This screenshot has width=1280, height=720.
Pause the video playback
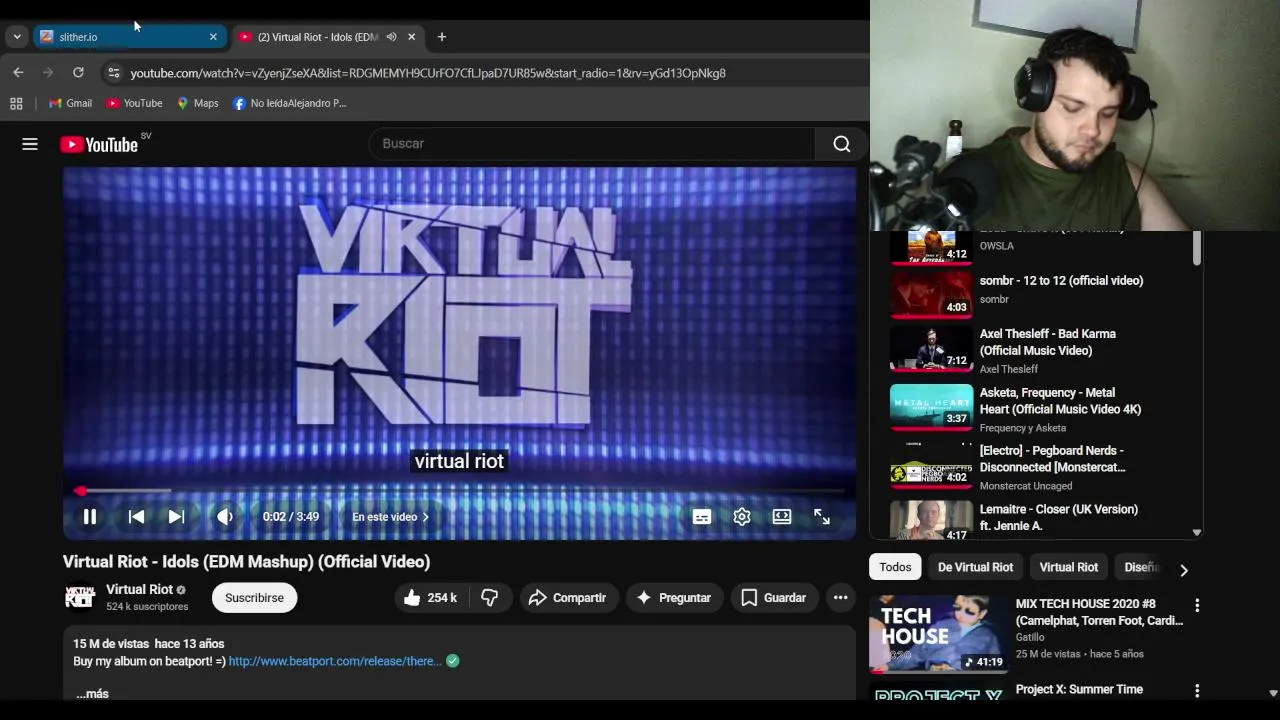coord(89,517)
